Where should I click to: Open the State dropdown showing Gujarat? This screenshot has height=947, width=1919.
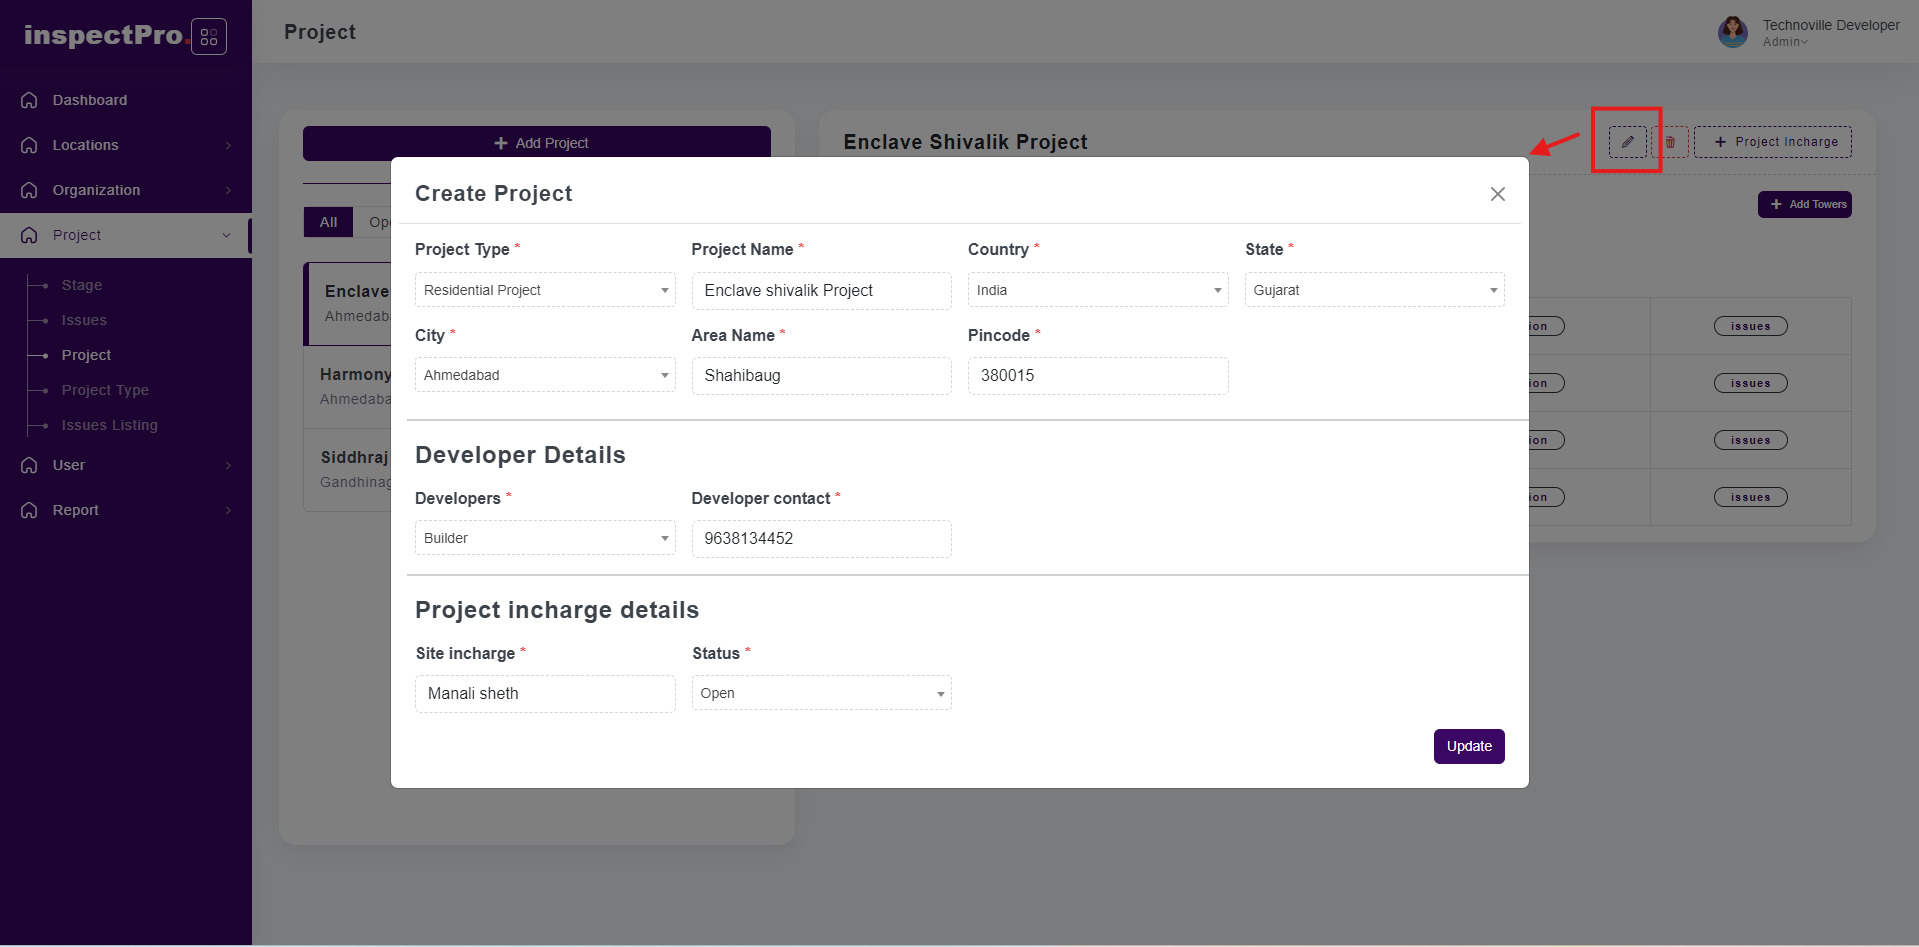coord(1374,290)
